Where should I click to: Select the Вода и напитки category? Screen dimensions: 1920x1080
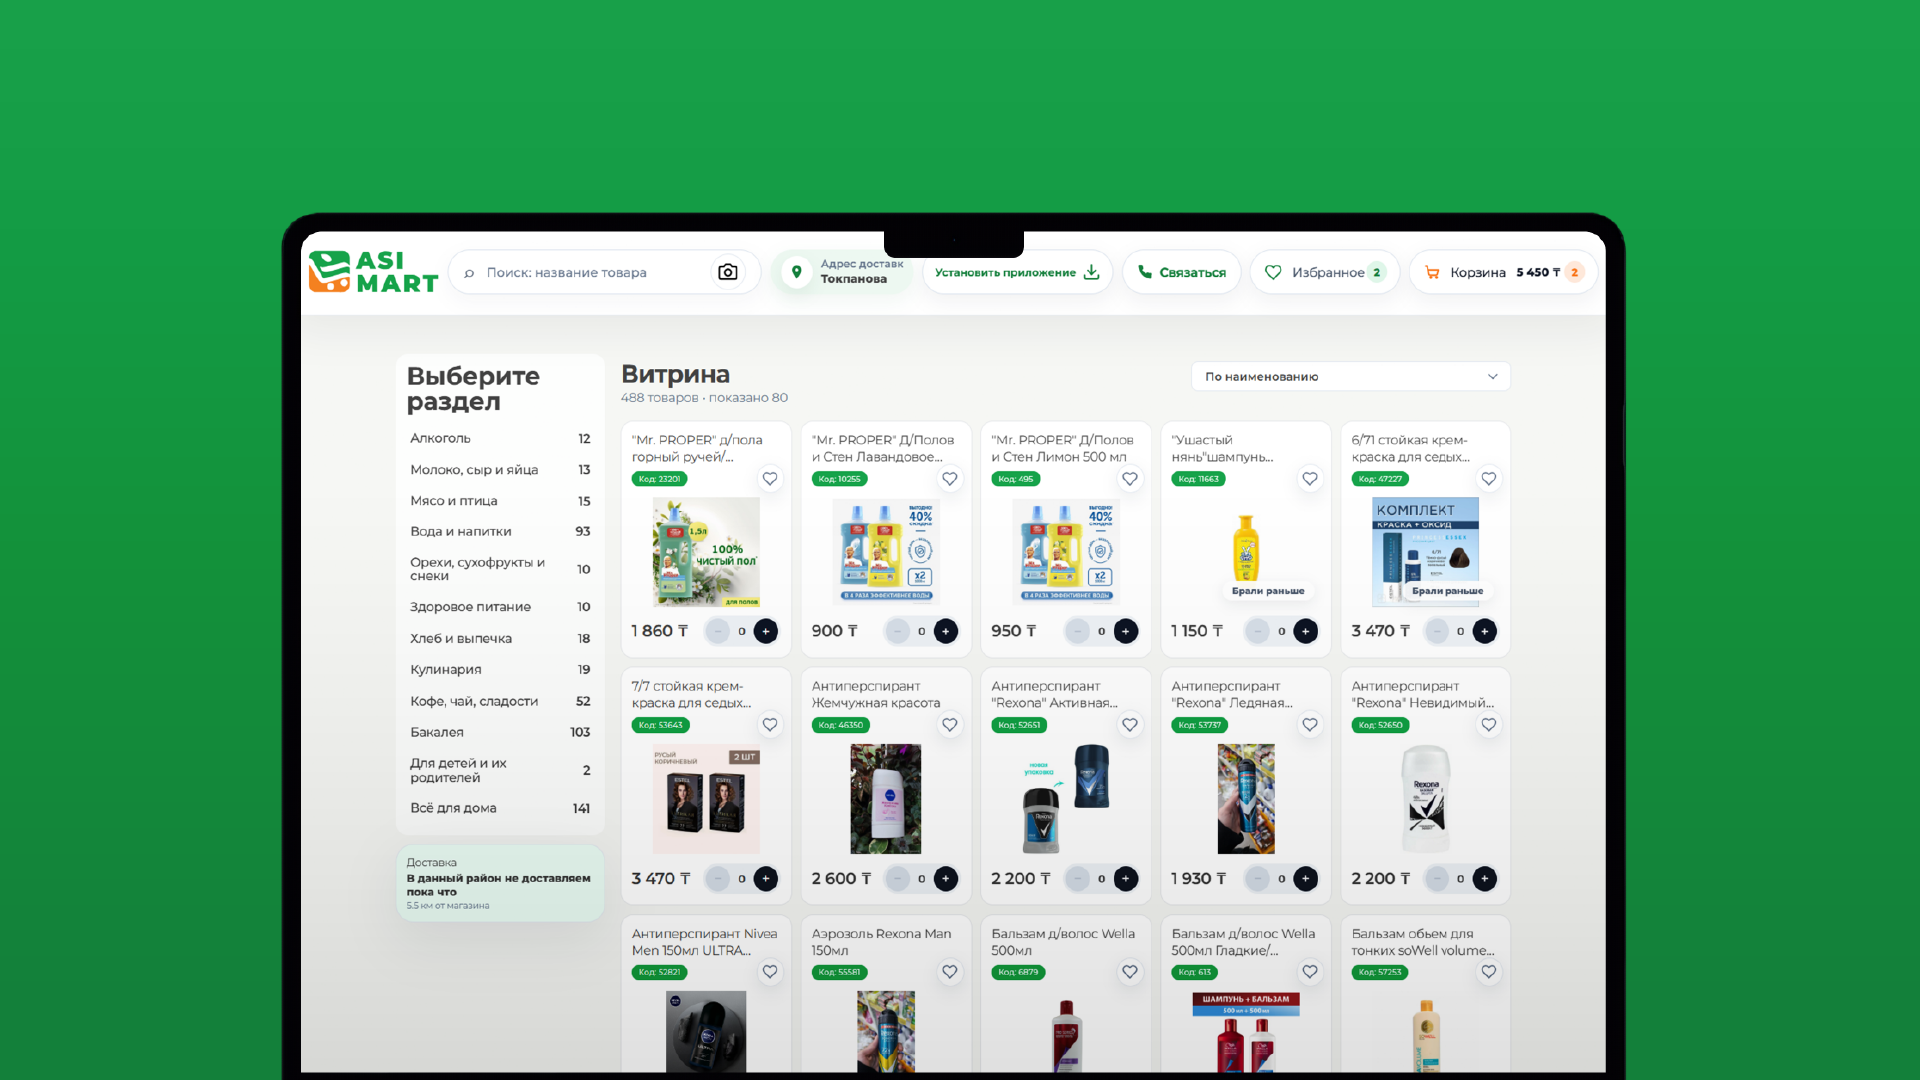click(x=500, y=532)
